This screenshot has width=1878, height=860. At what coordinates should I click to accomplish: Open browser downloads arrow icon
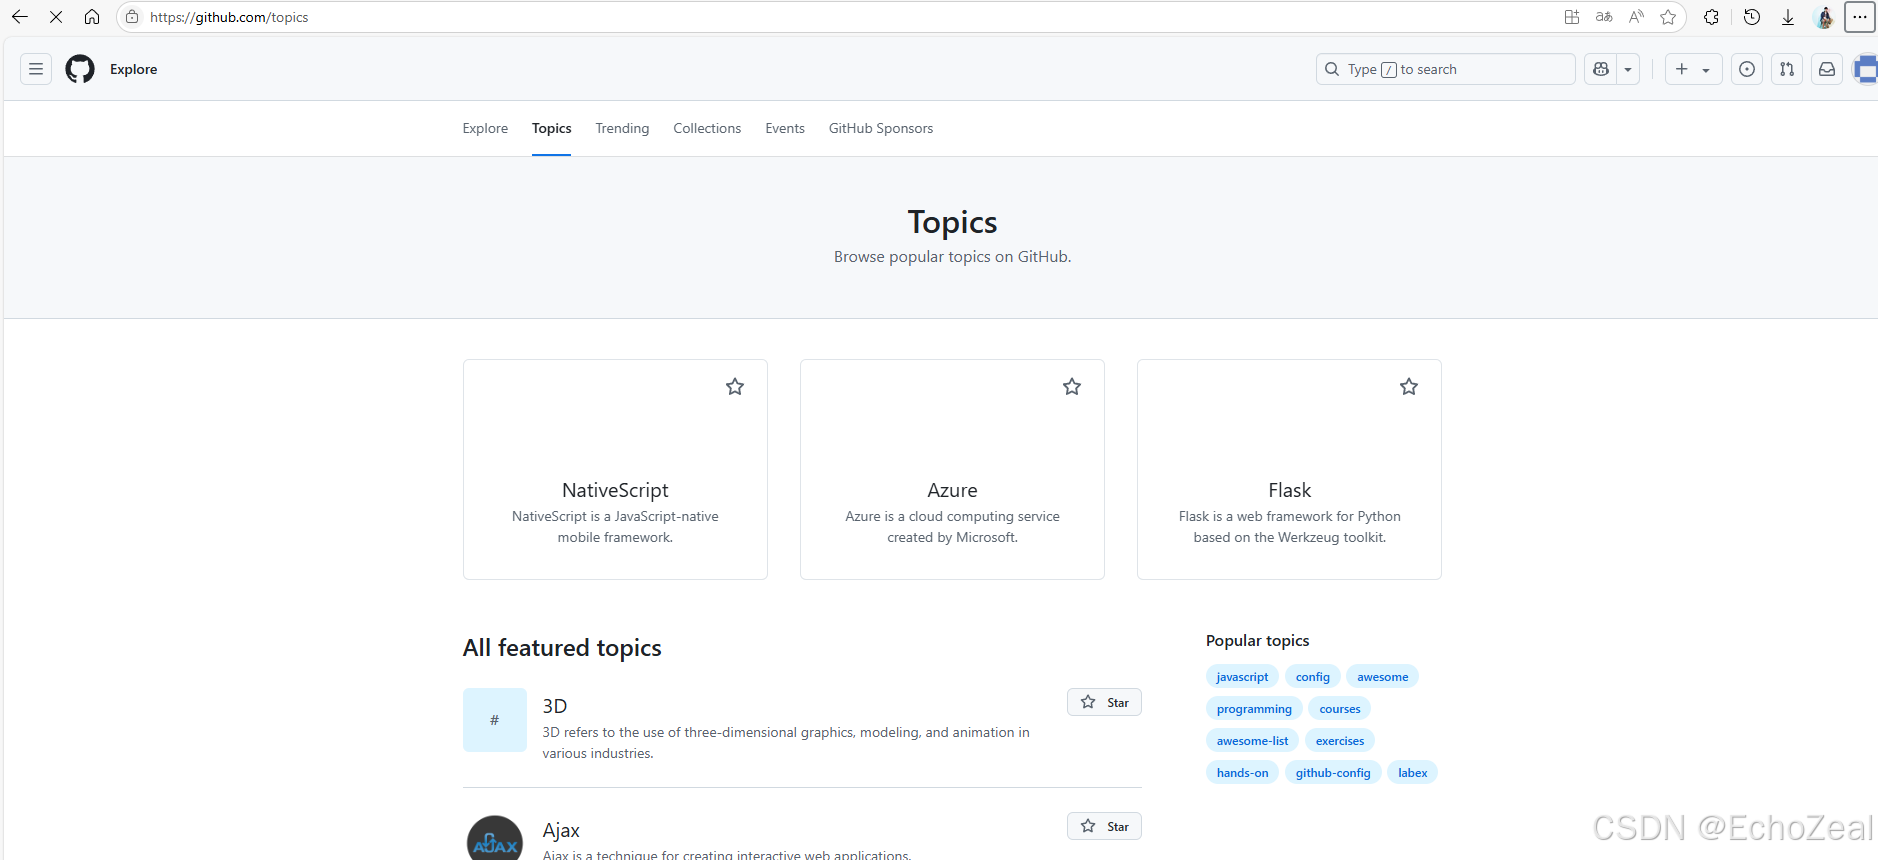pos(1788,17)
